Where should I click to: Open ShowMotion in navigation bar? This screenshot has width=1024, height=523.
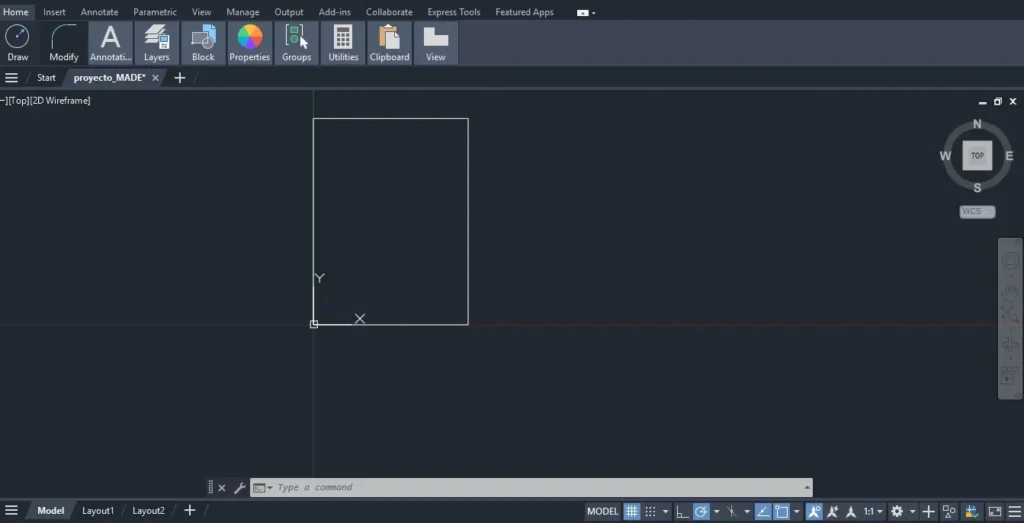tap(1010, 377)
